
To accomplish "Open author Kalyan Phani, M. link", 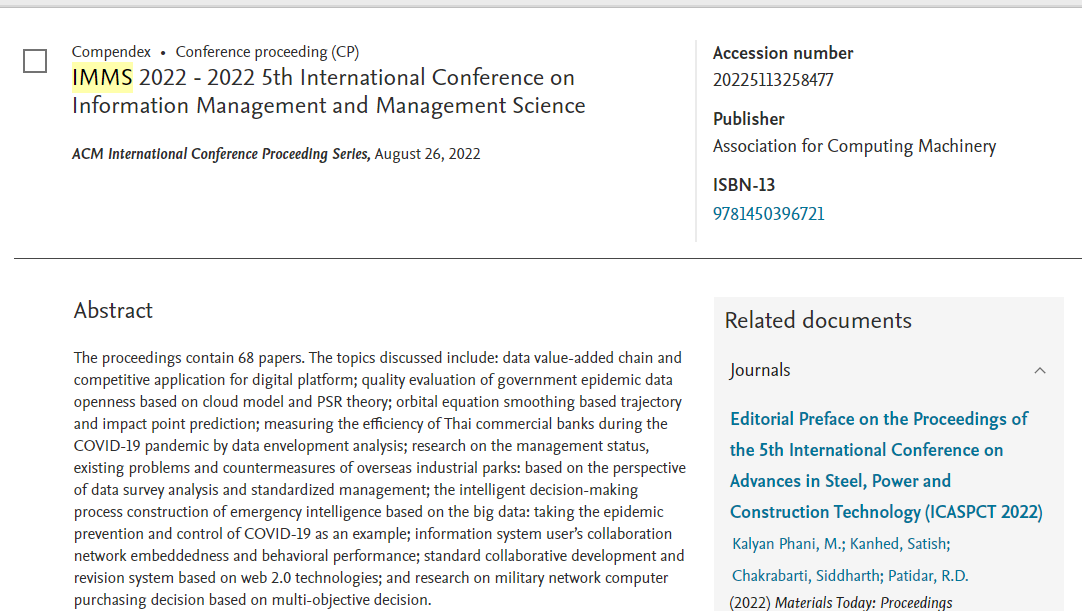I will click(x=786, y=544).
